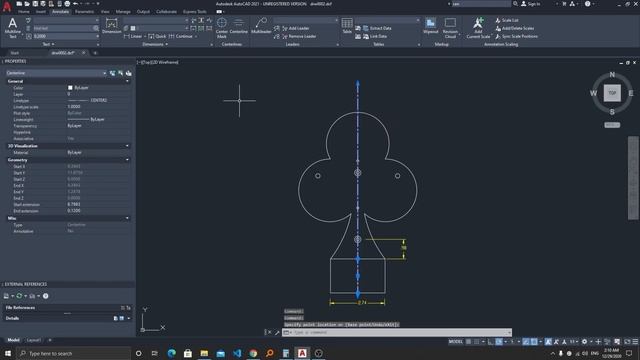
Task: Choose the Linear dimension tool
Action: (133, 36)
